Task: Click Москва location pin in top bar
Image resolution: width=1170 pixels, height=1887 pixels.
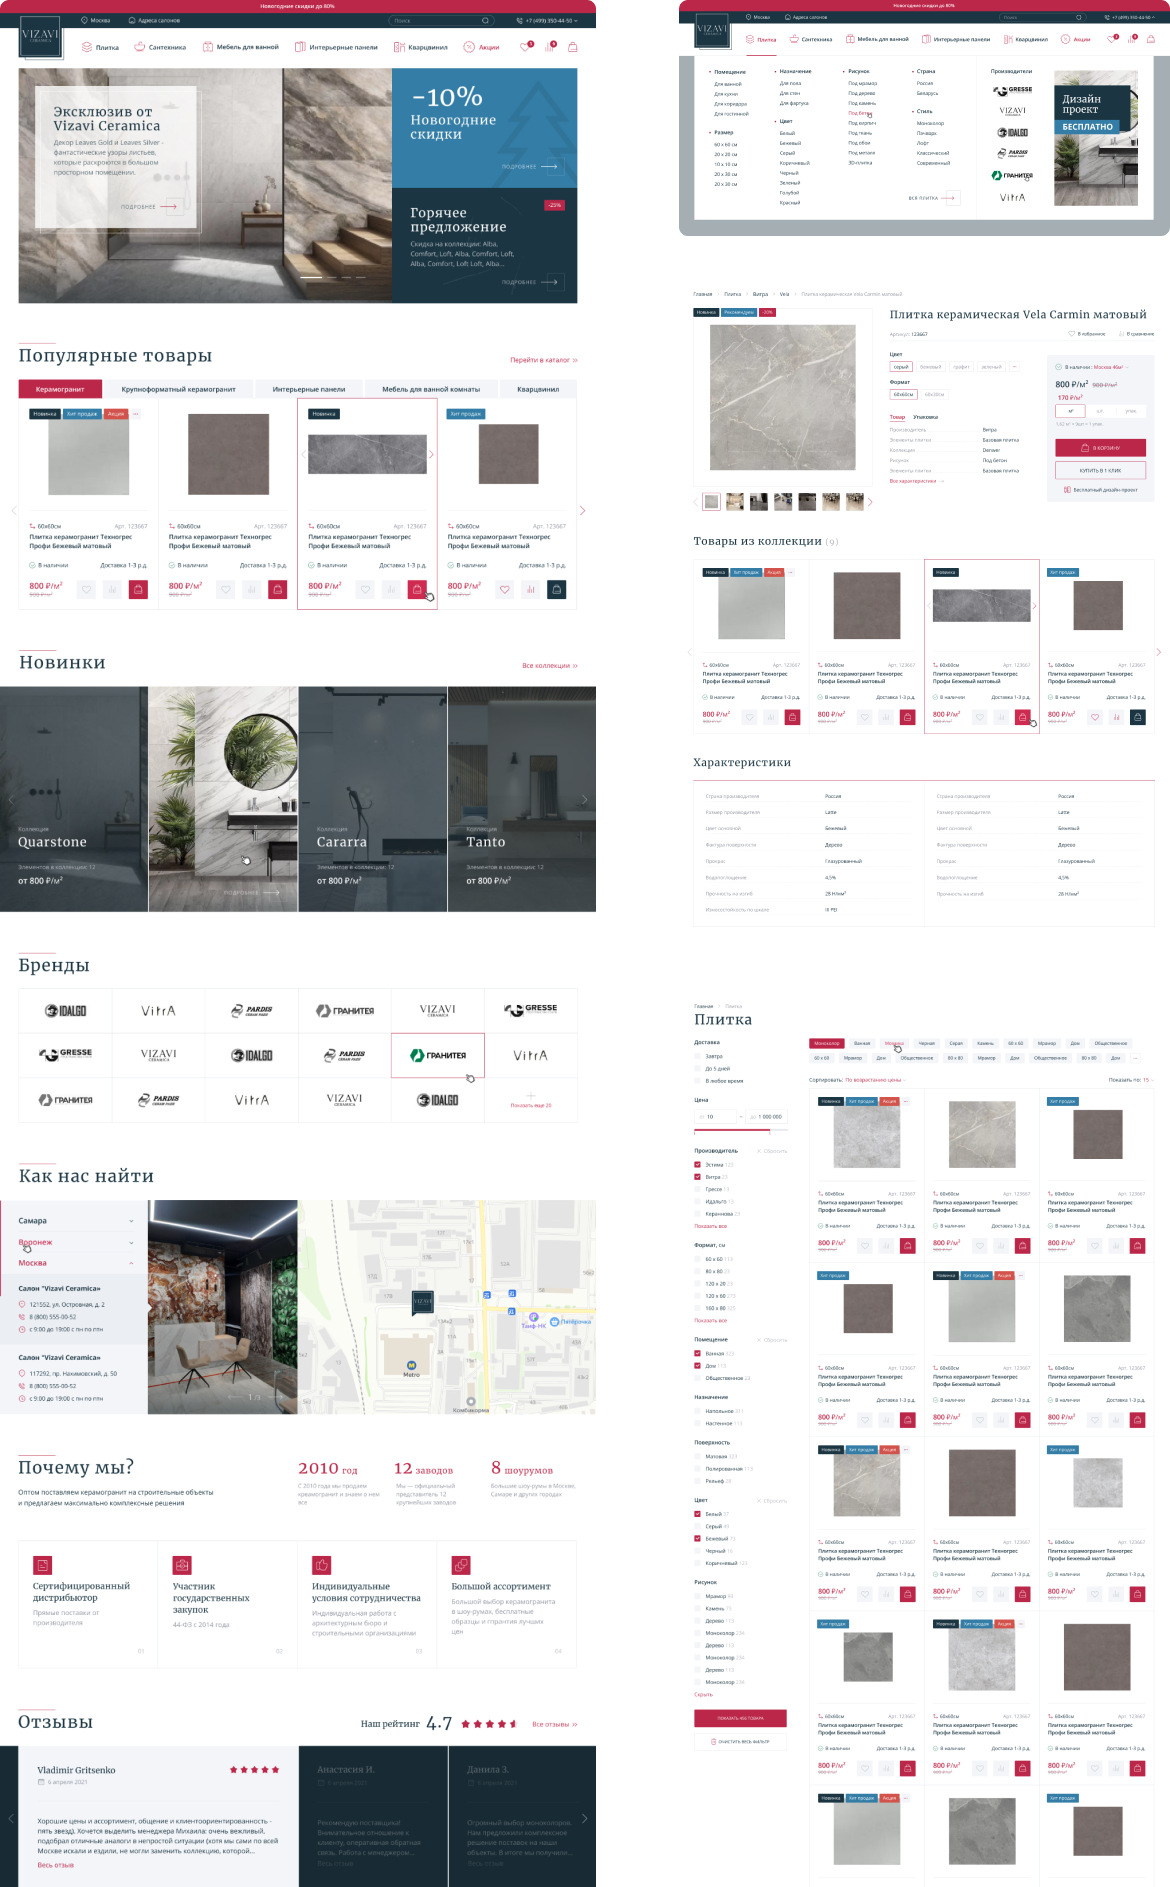Action: pos(85,20)
